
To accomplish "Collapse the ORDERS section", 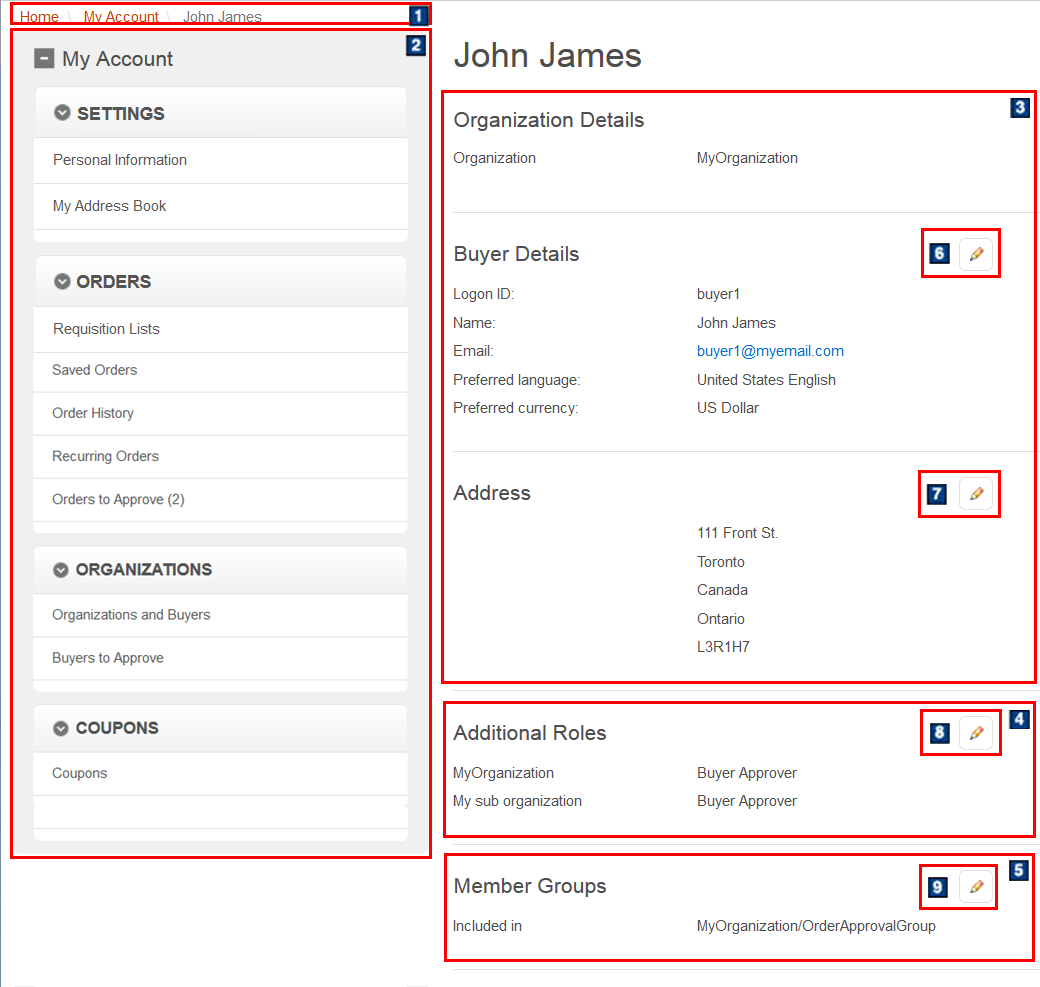I will click(62, 282).
